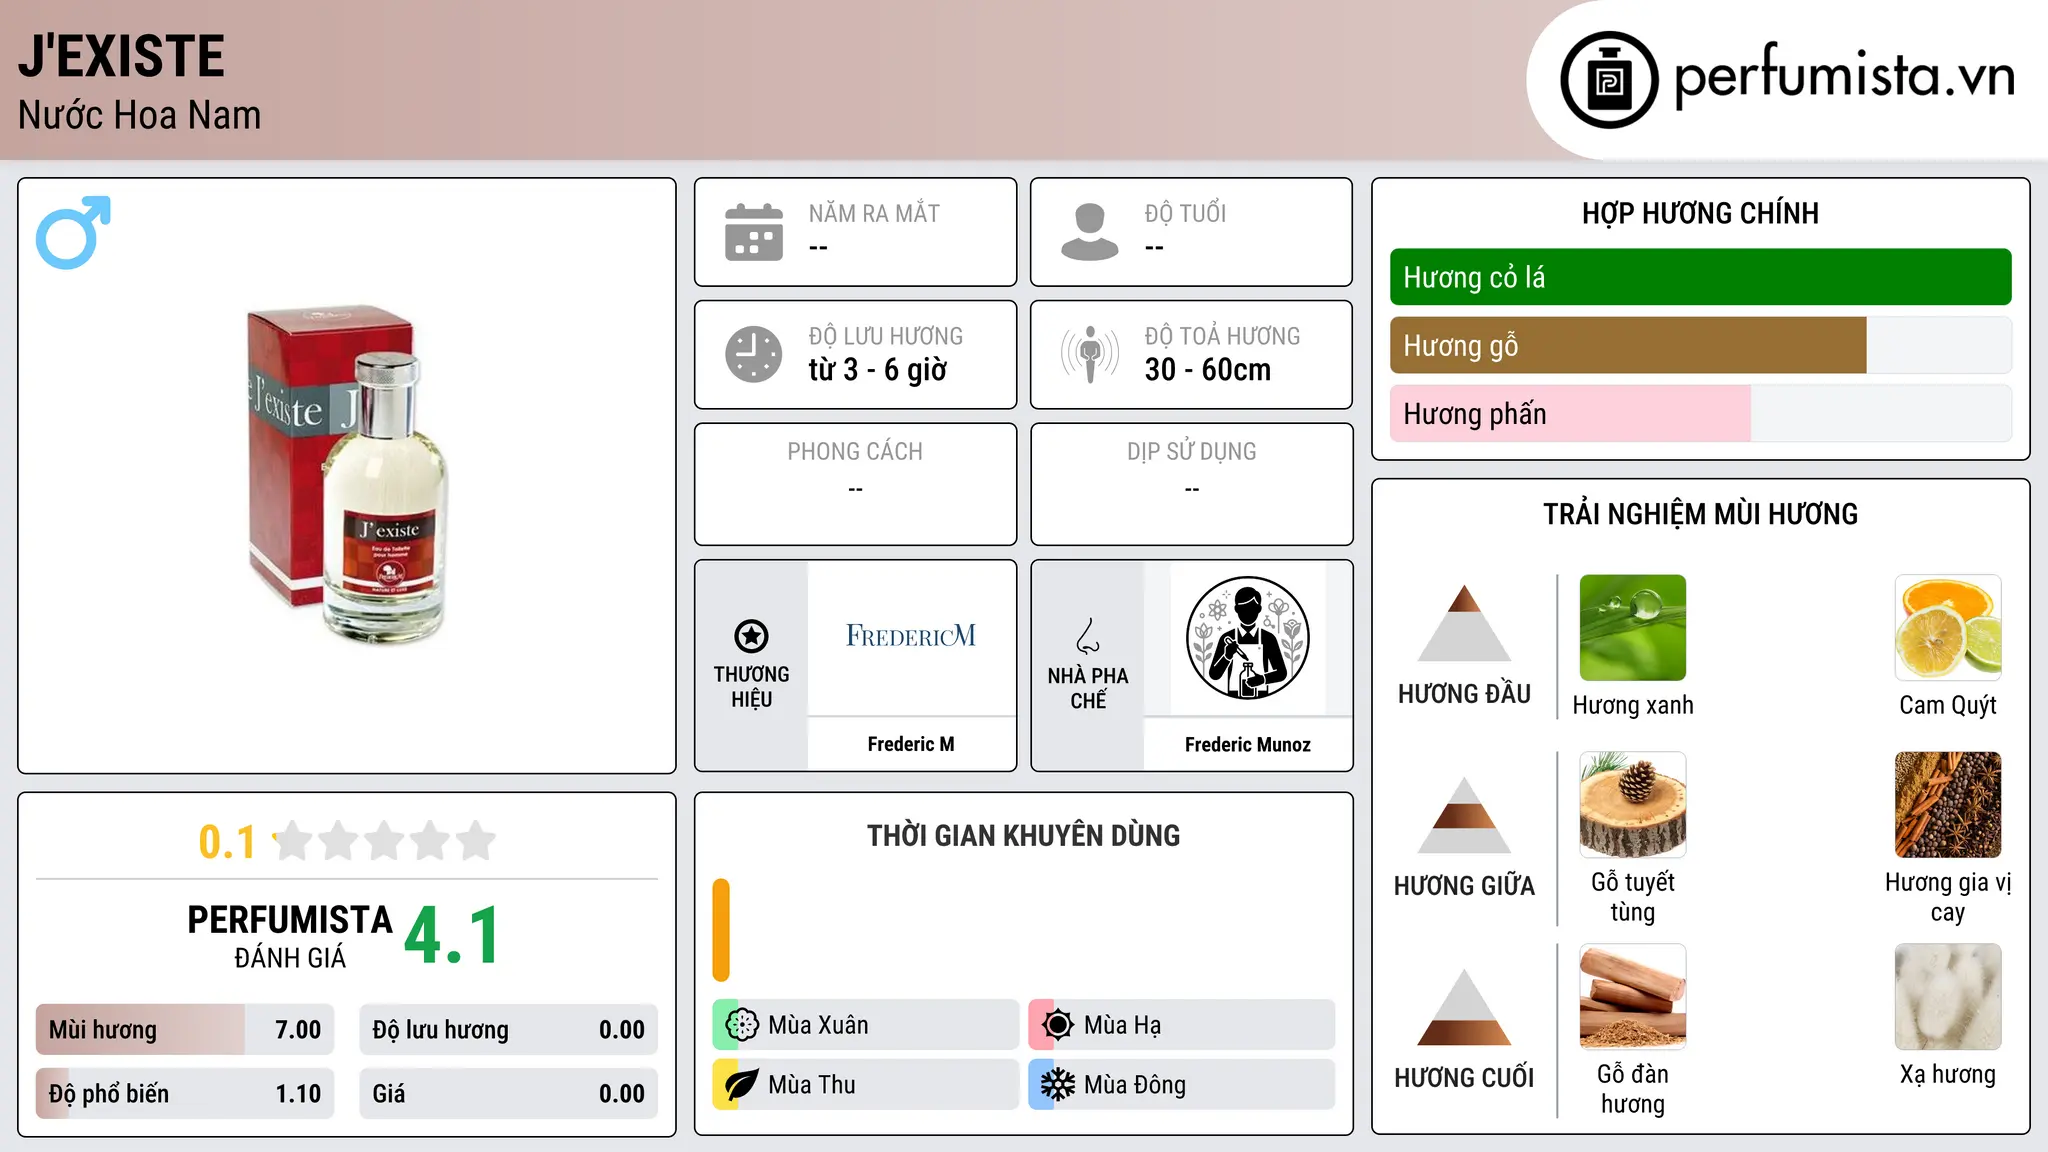
Task: Click the calendar icon beside Năm ra mắt
Action: coord(754,232)
